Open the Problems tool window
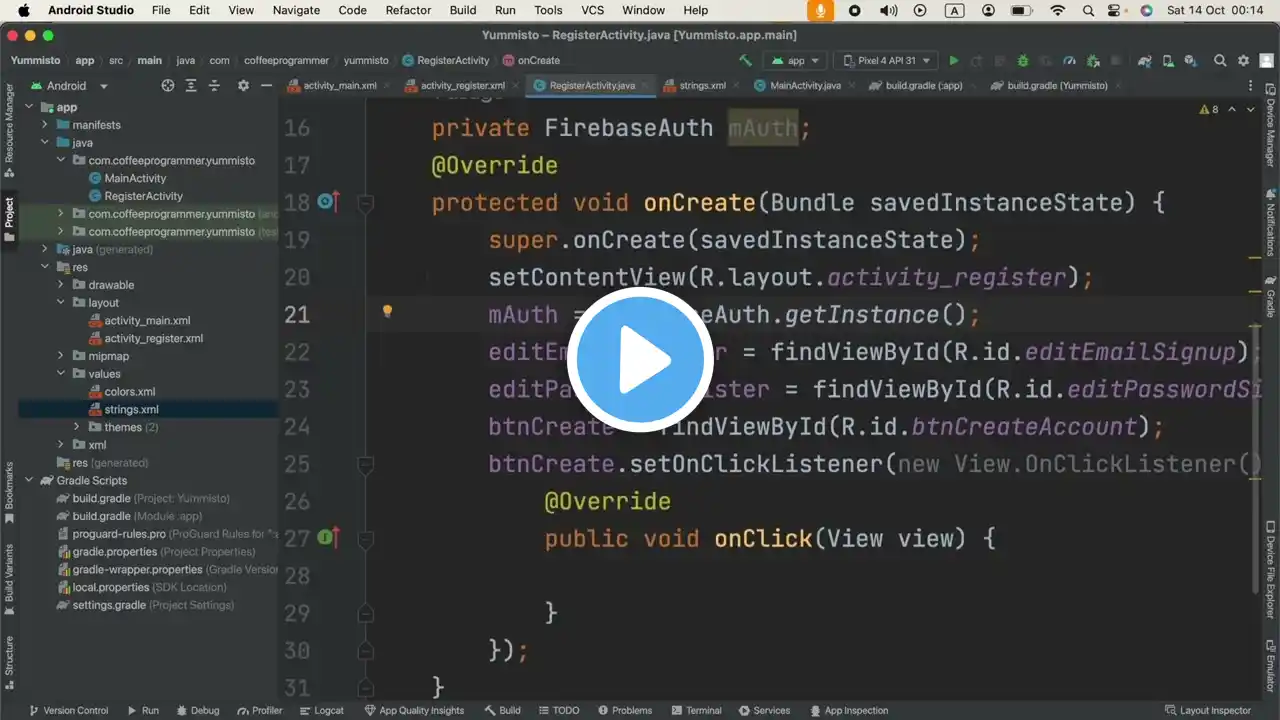 (x=624, y=711)
